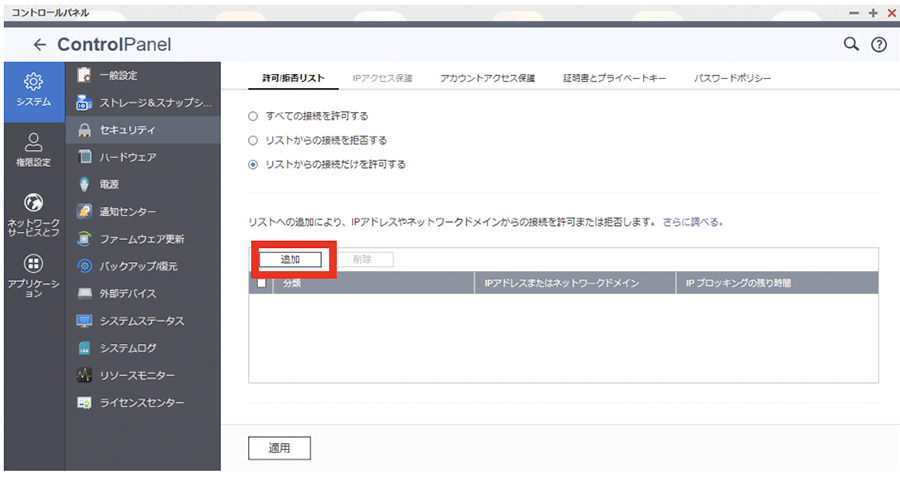The width and height of the screenshot is (900, 487).
Task: Click IP ブロッキングの残り時間 column header
Action: click(x=777, y=283)
